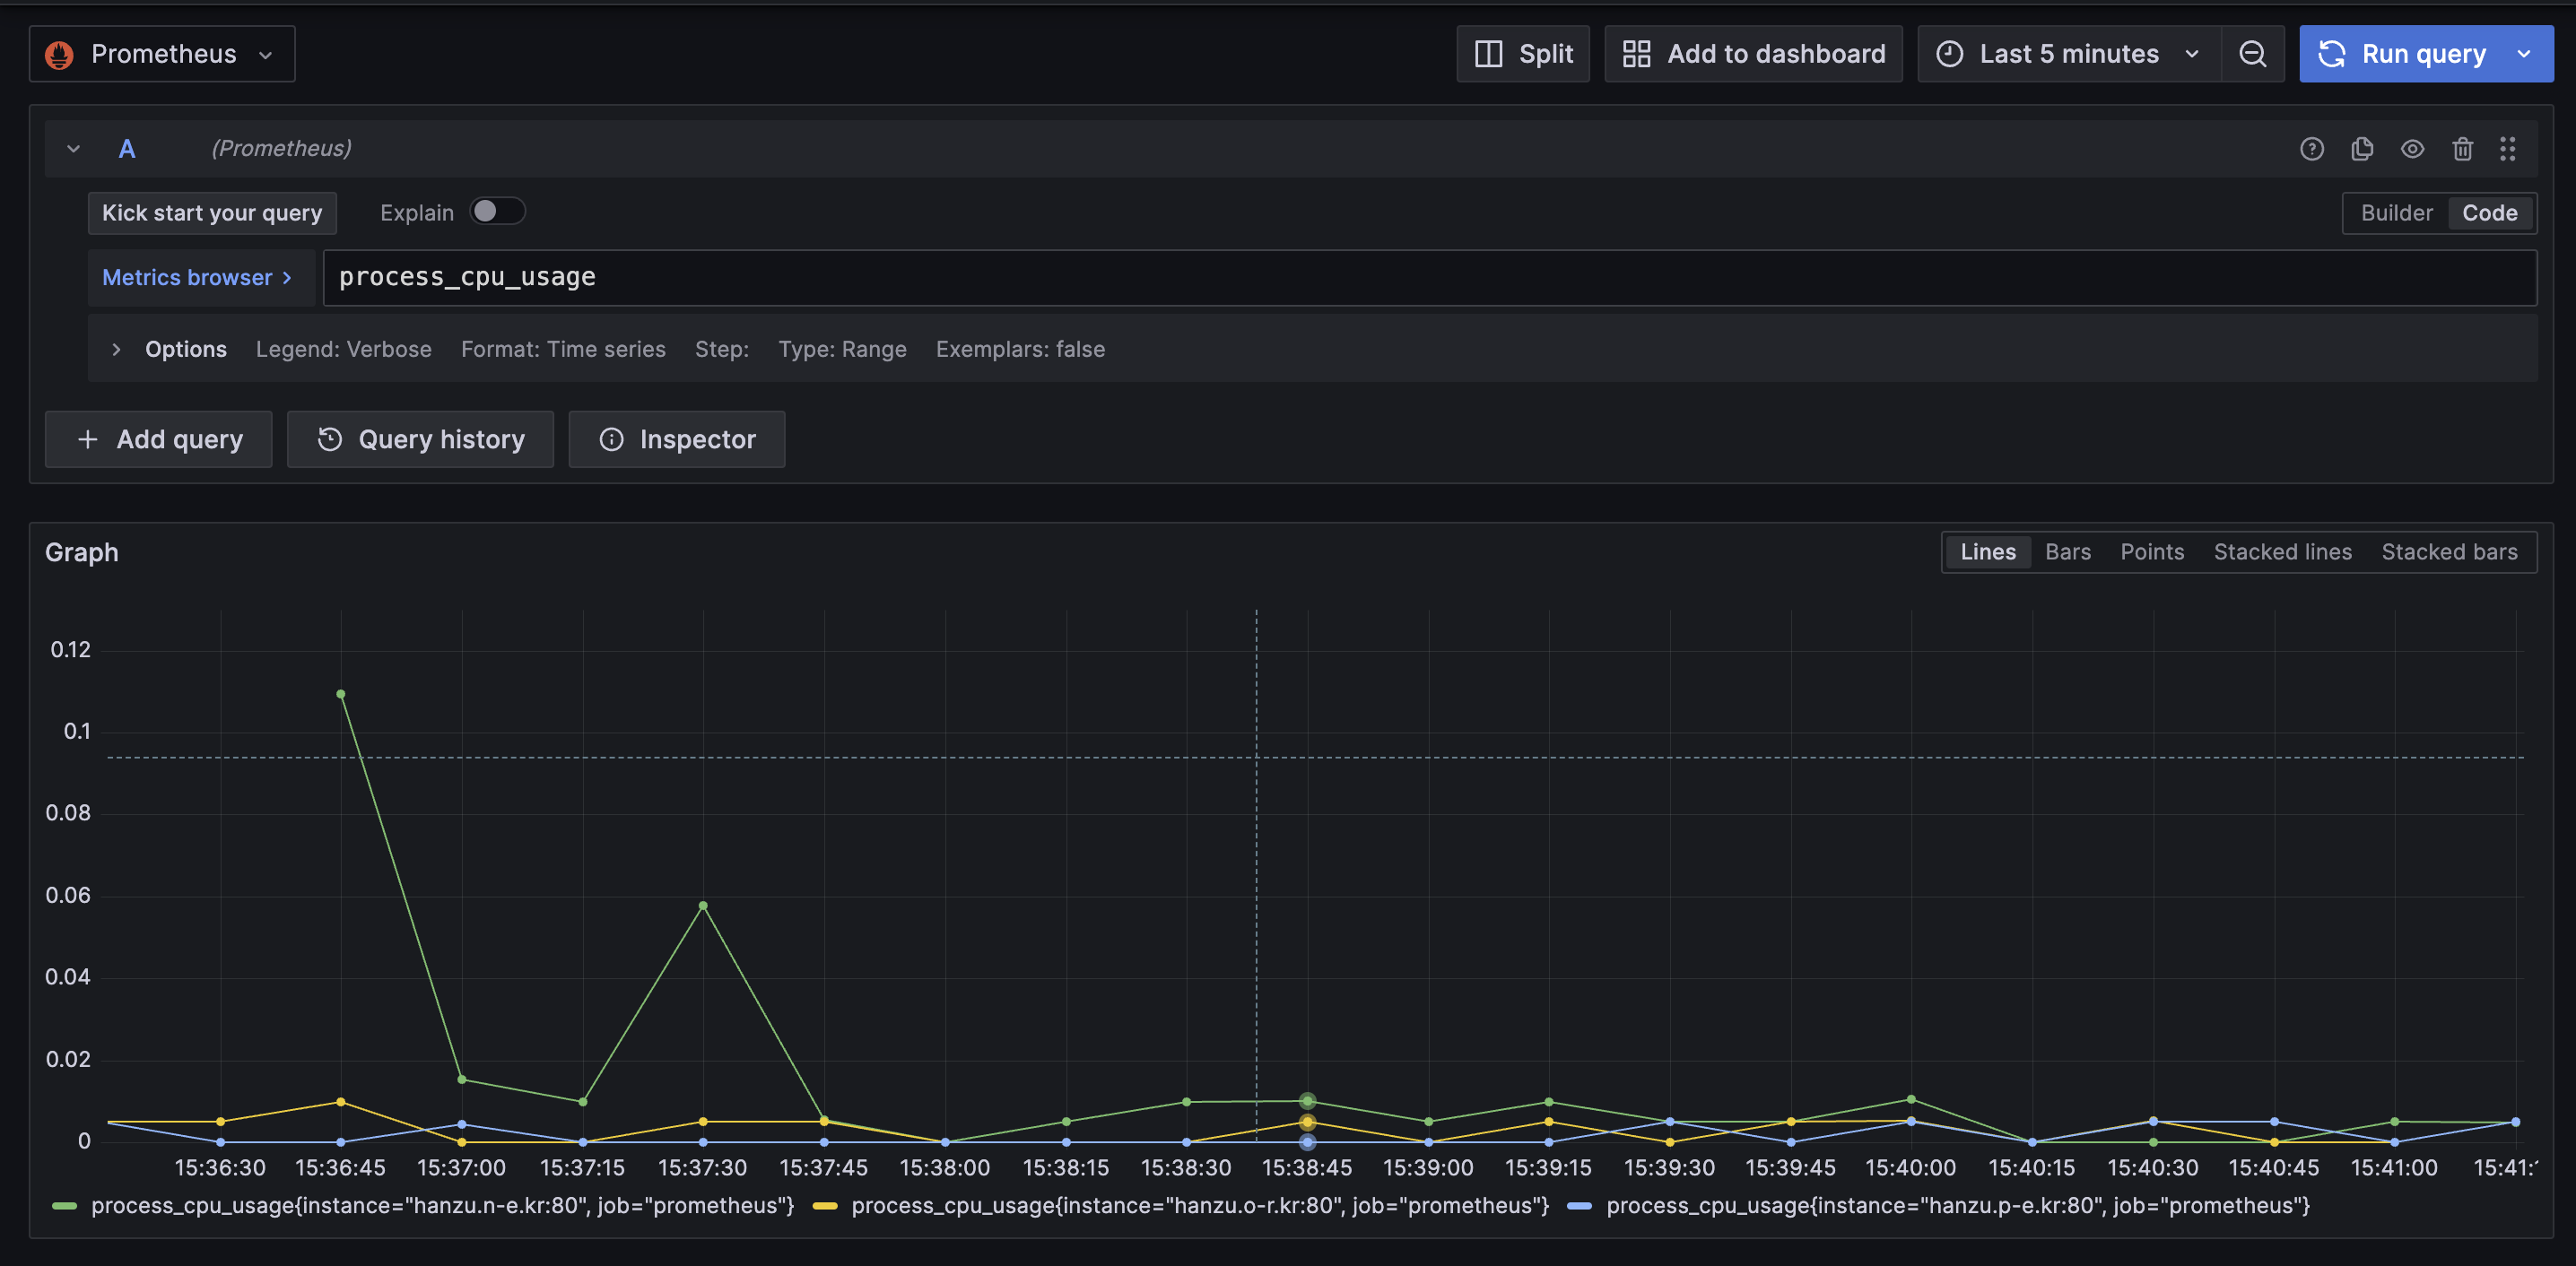Click the blue hanzu.p-e.kr legend color swatch

tap(1580, 1206)
